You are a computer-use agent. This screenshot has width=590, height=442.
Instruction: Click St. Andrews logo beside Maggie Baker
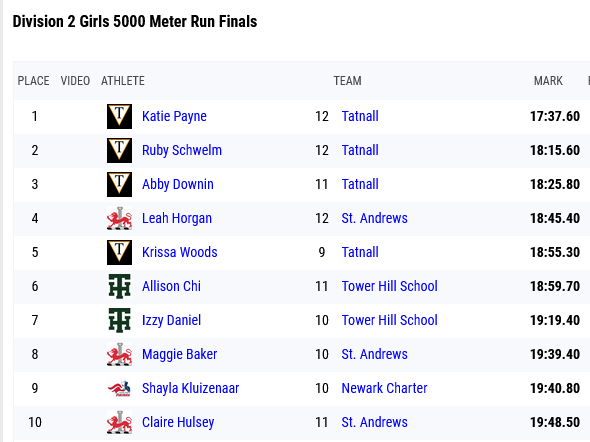click(119, 354)
